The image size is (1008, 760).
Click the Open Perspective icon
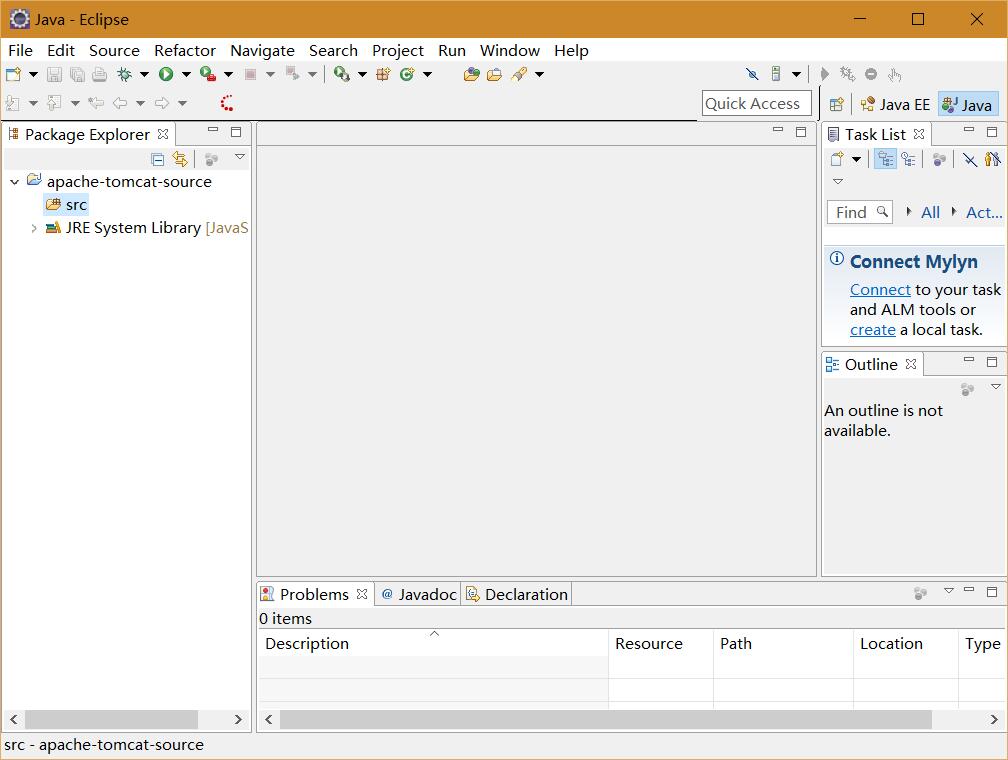[x=837, y=104]
